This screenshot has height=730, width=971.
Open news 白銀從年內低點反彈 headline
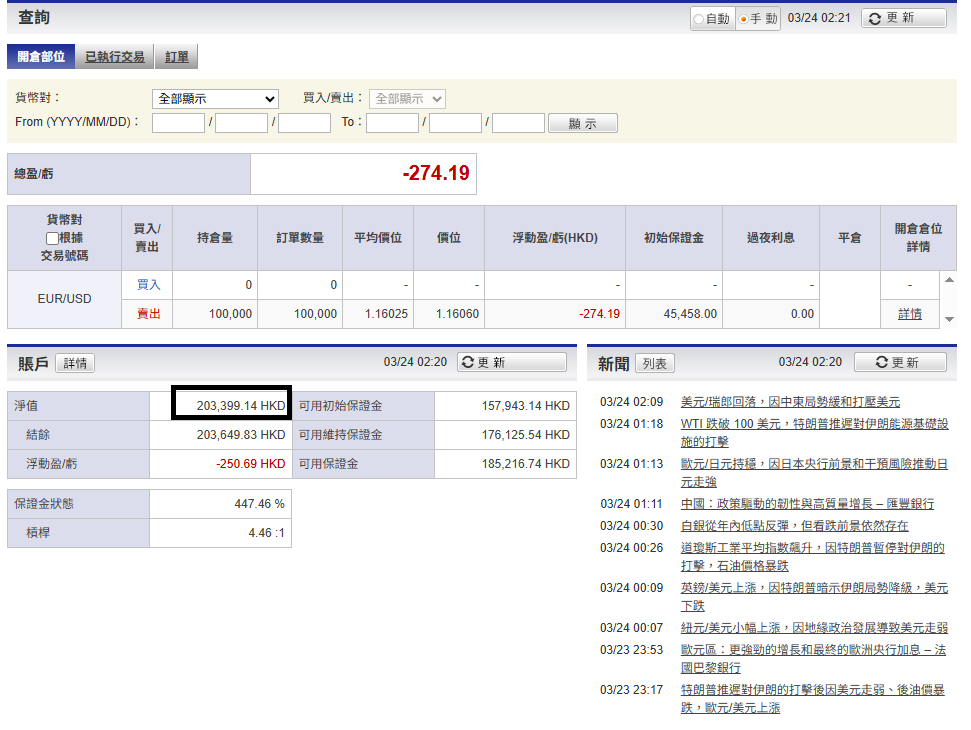pyautogui.click(x=795, y=526)
